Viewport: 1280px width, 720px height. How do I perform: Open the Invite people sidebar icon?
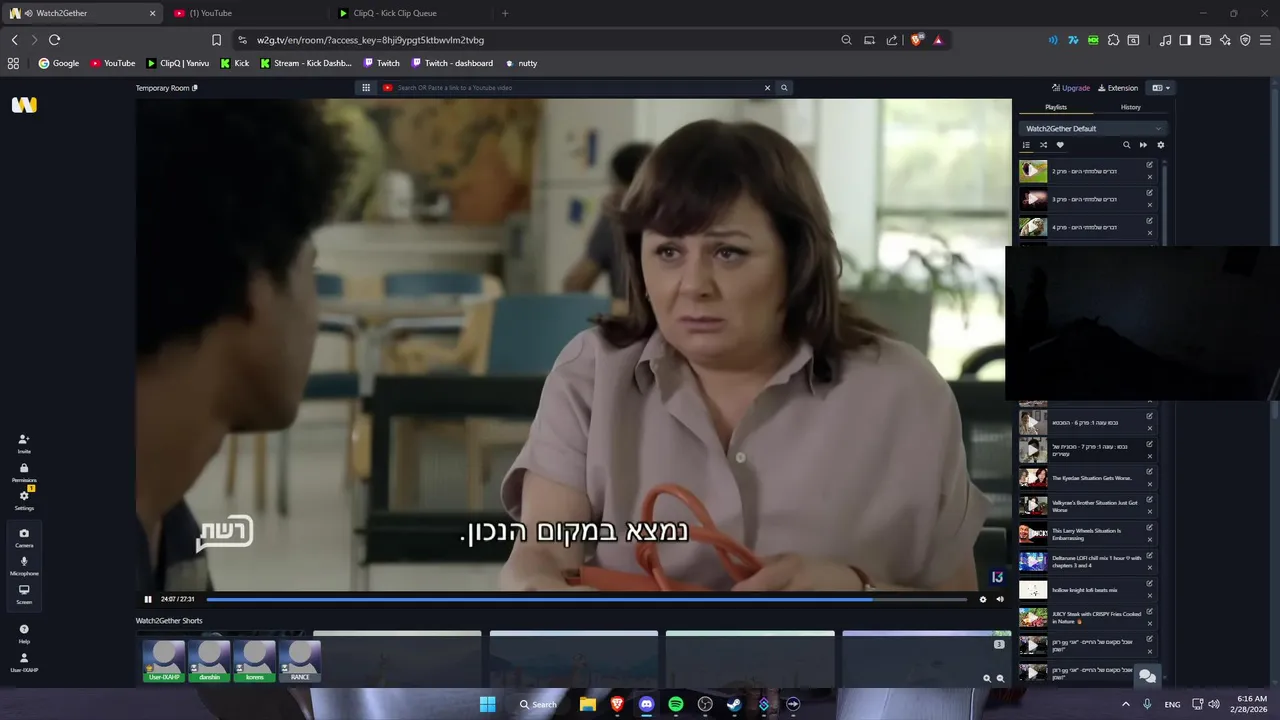24,443
